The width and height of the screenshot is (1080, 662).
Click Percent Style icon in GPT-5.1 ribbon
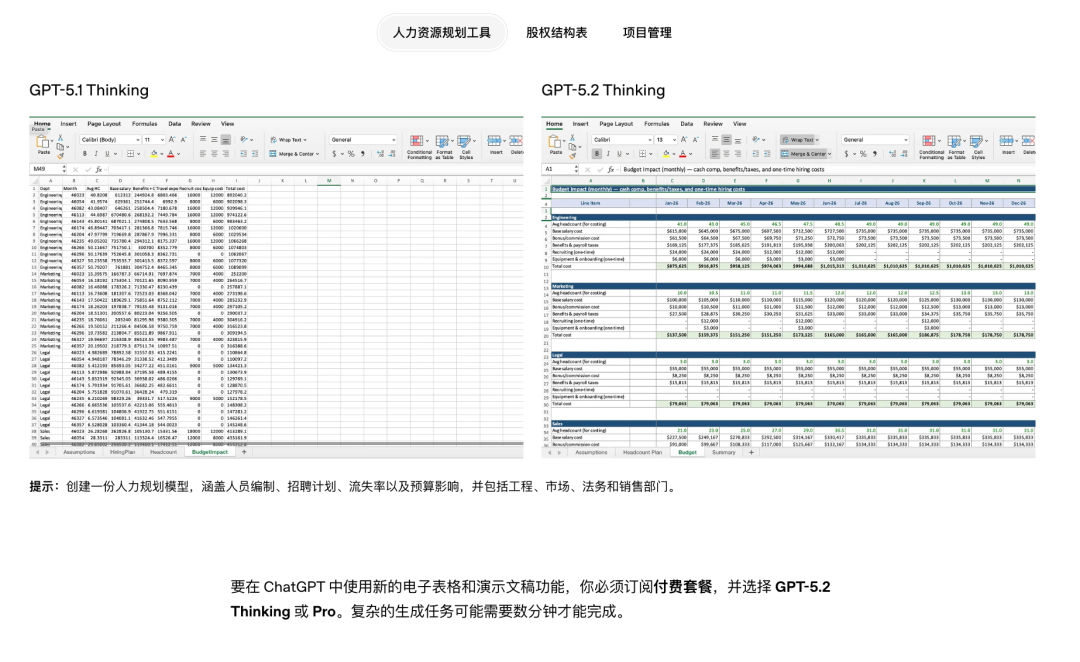click(x=351, y=154)
